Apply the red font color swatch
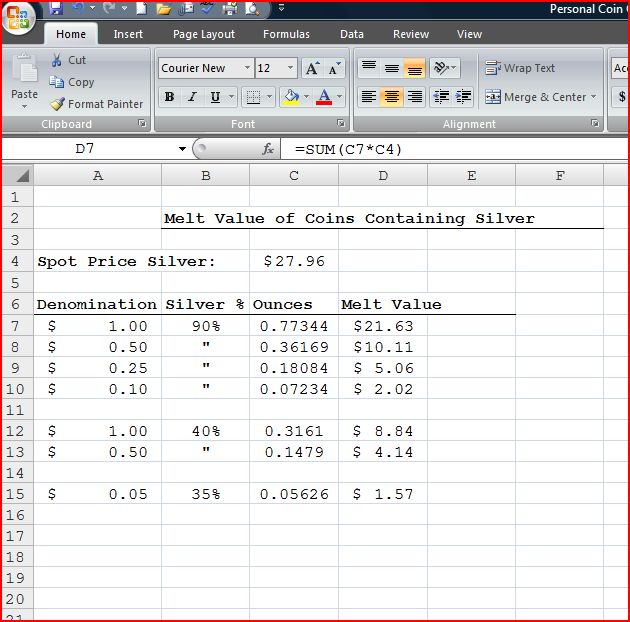 pos(324,97)
